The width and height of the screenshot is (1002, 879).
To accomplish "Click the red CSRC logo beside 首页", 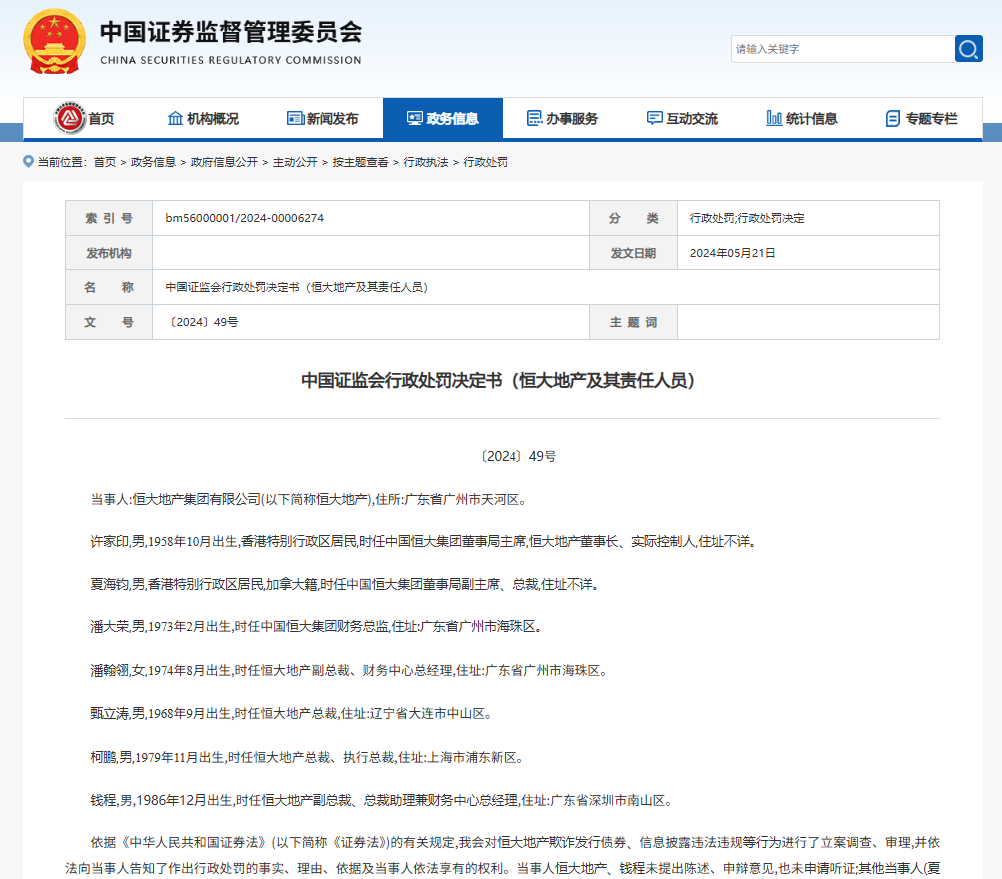I will [x=70, y=118].
